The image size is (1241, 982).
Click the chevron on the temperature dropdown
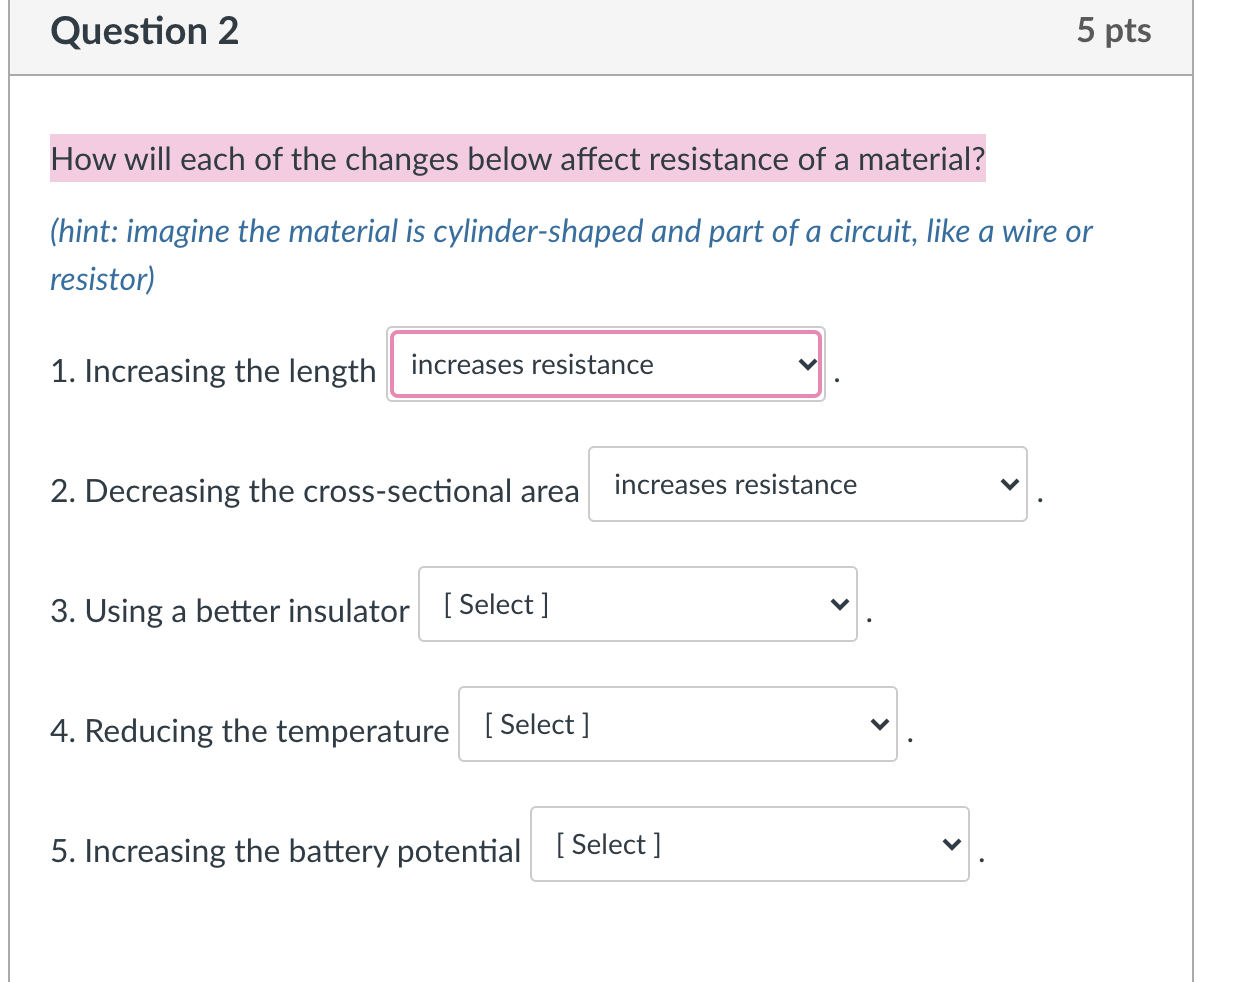879,725
